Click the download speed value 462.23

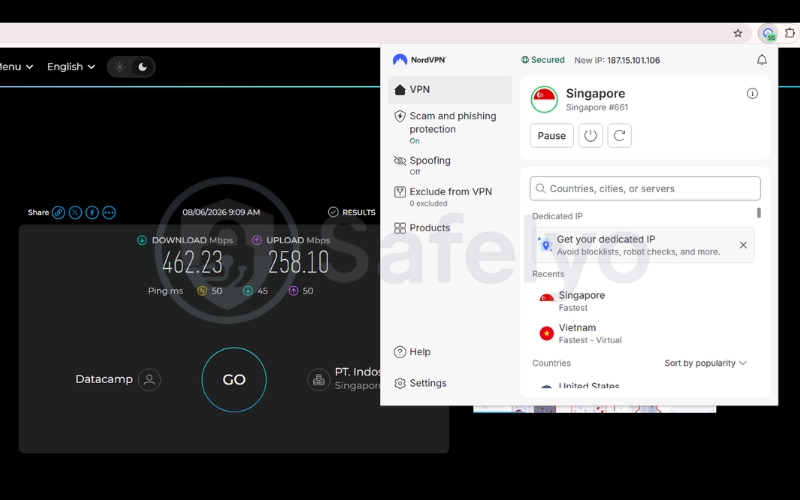192,262
